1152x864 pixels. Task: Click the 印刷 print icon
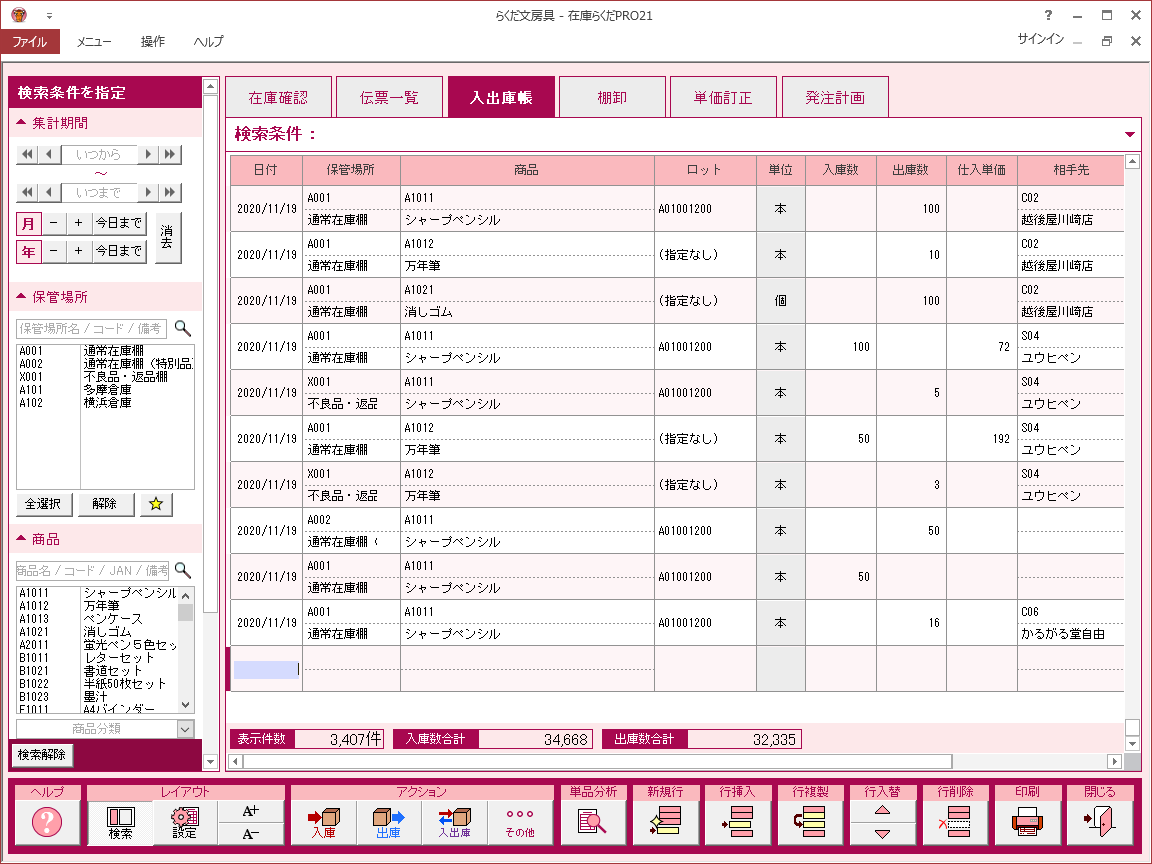pyautogui.click(x=1027, y=823)
